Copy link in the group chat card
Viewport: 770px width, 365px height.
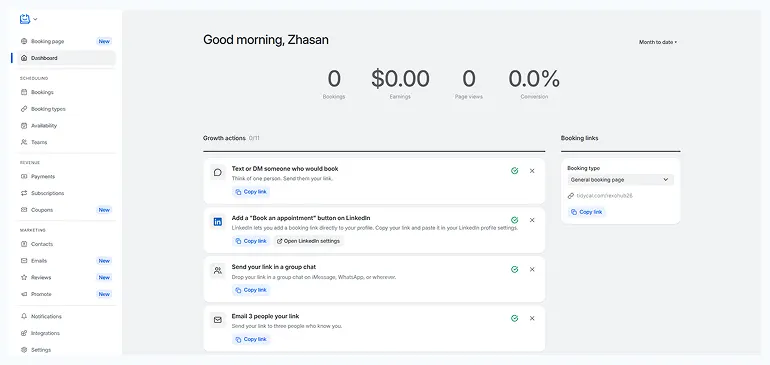pos(251,290)
